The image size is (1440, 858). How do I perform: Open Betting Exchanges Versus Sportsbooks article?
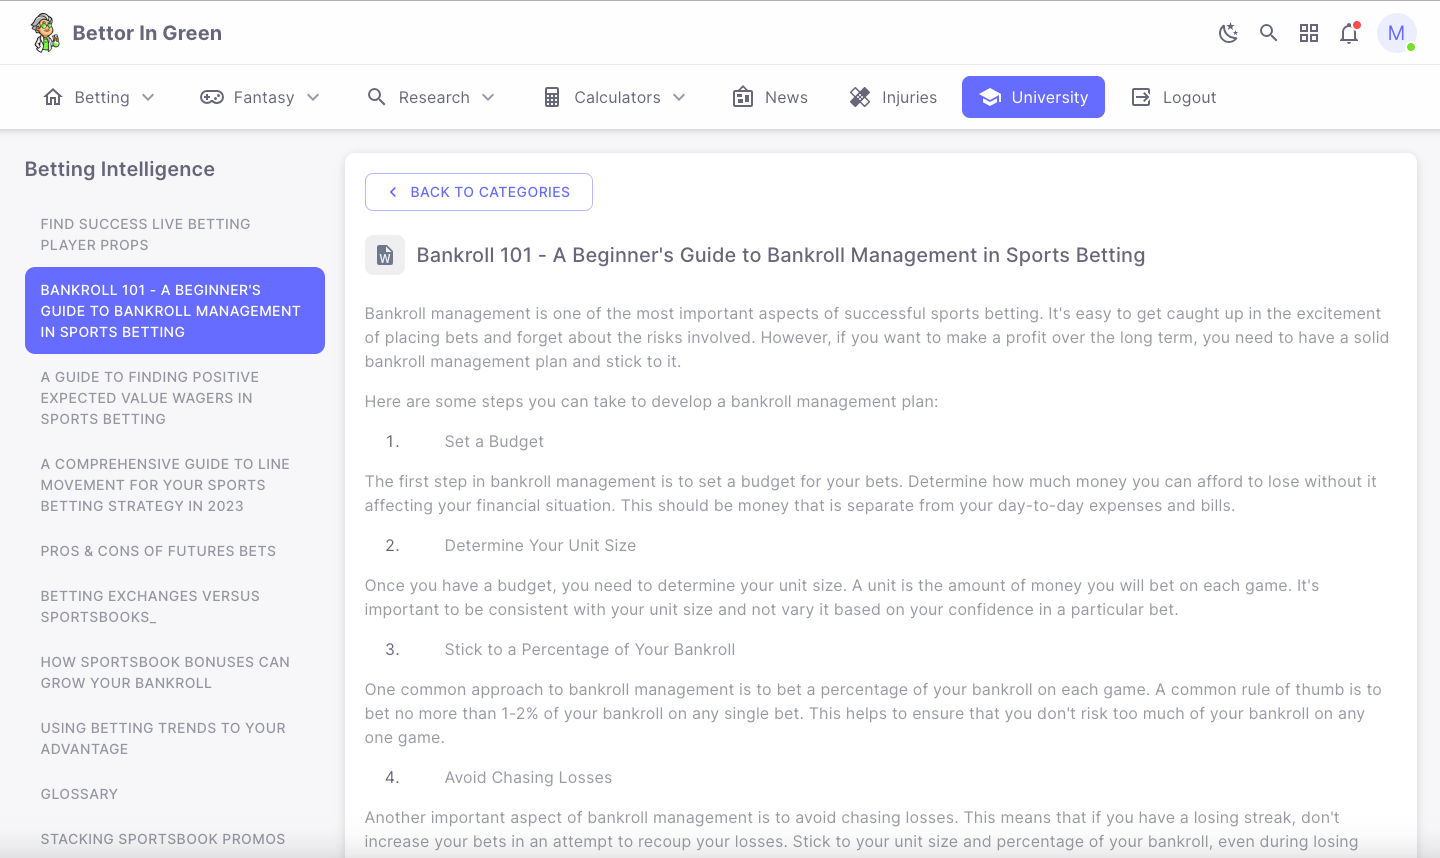coord(175,606)
